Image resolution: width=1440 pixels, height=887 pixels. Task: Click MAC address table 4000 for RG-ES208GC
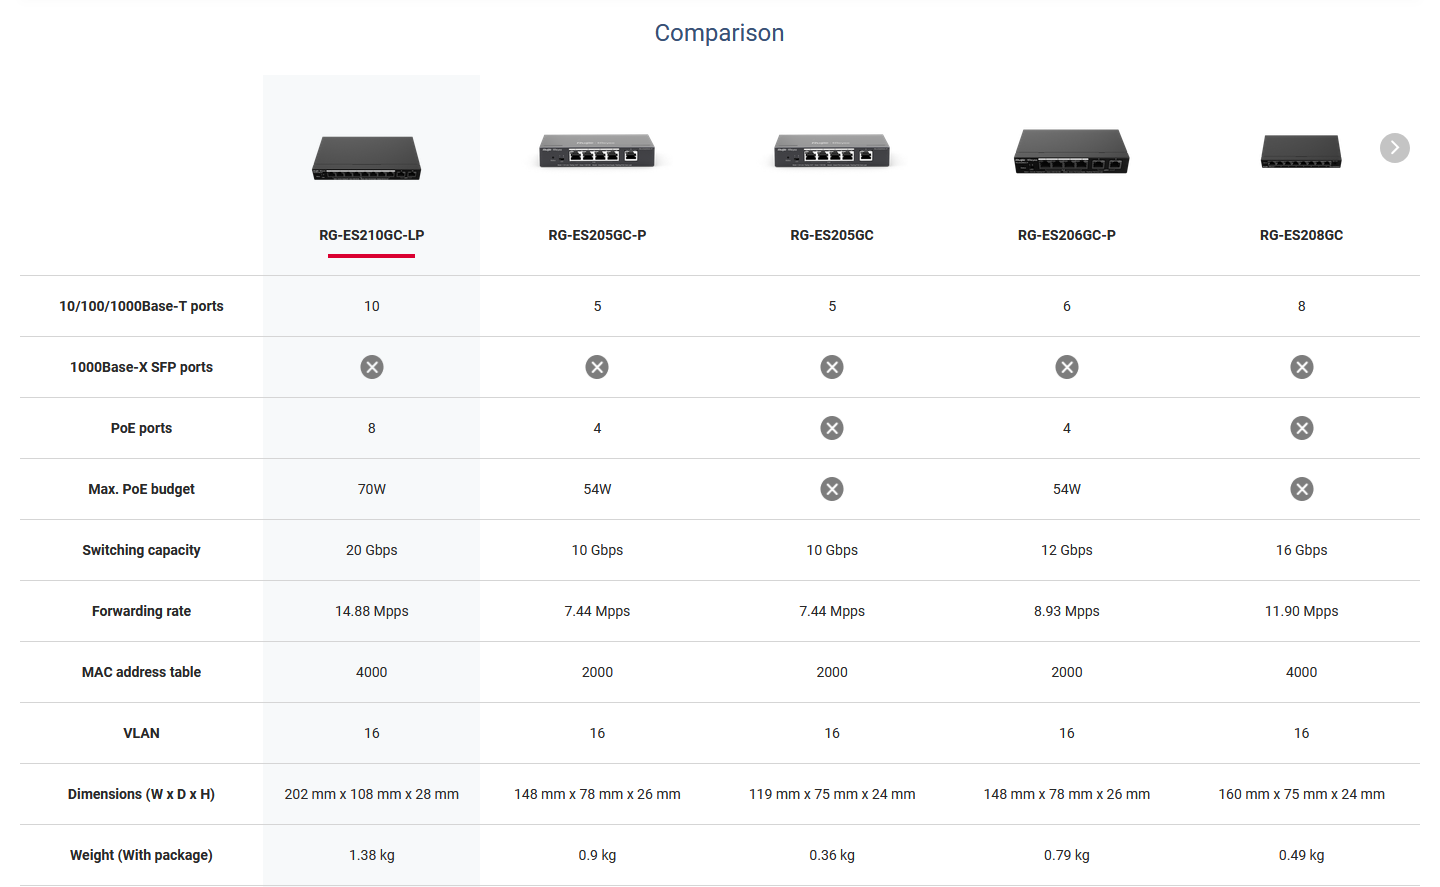[1302, 672]
